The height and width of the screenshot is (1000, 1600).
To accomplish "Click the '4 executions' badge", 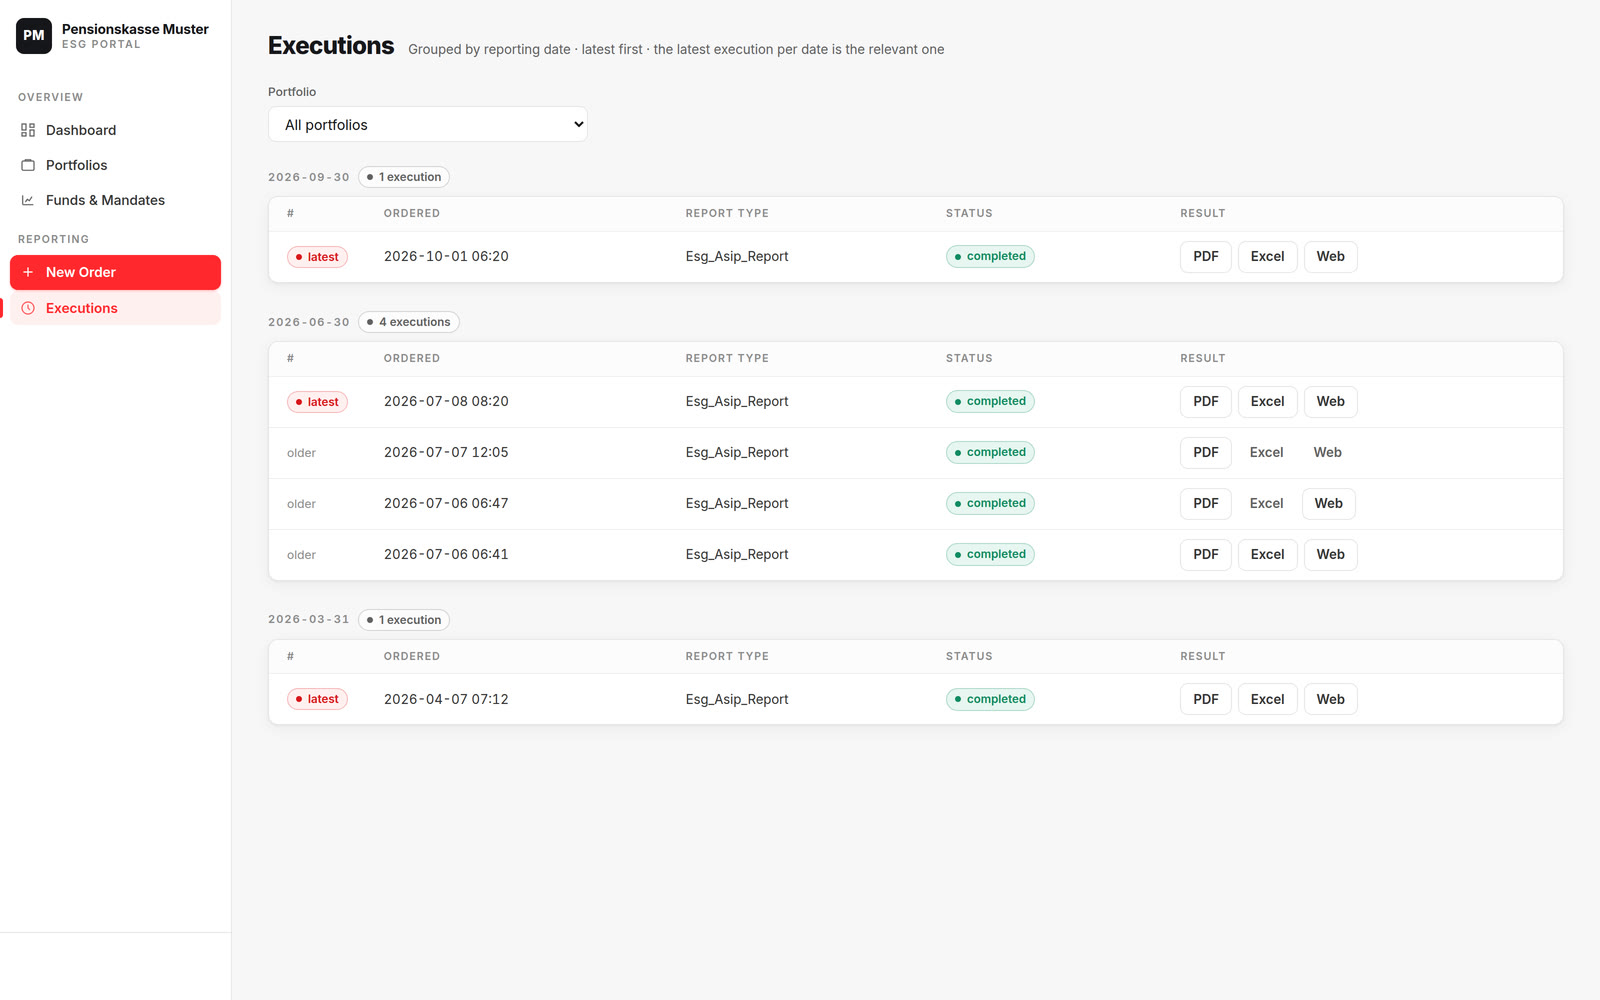I will tap(409, 322).
